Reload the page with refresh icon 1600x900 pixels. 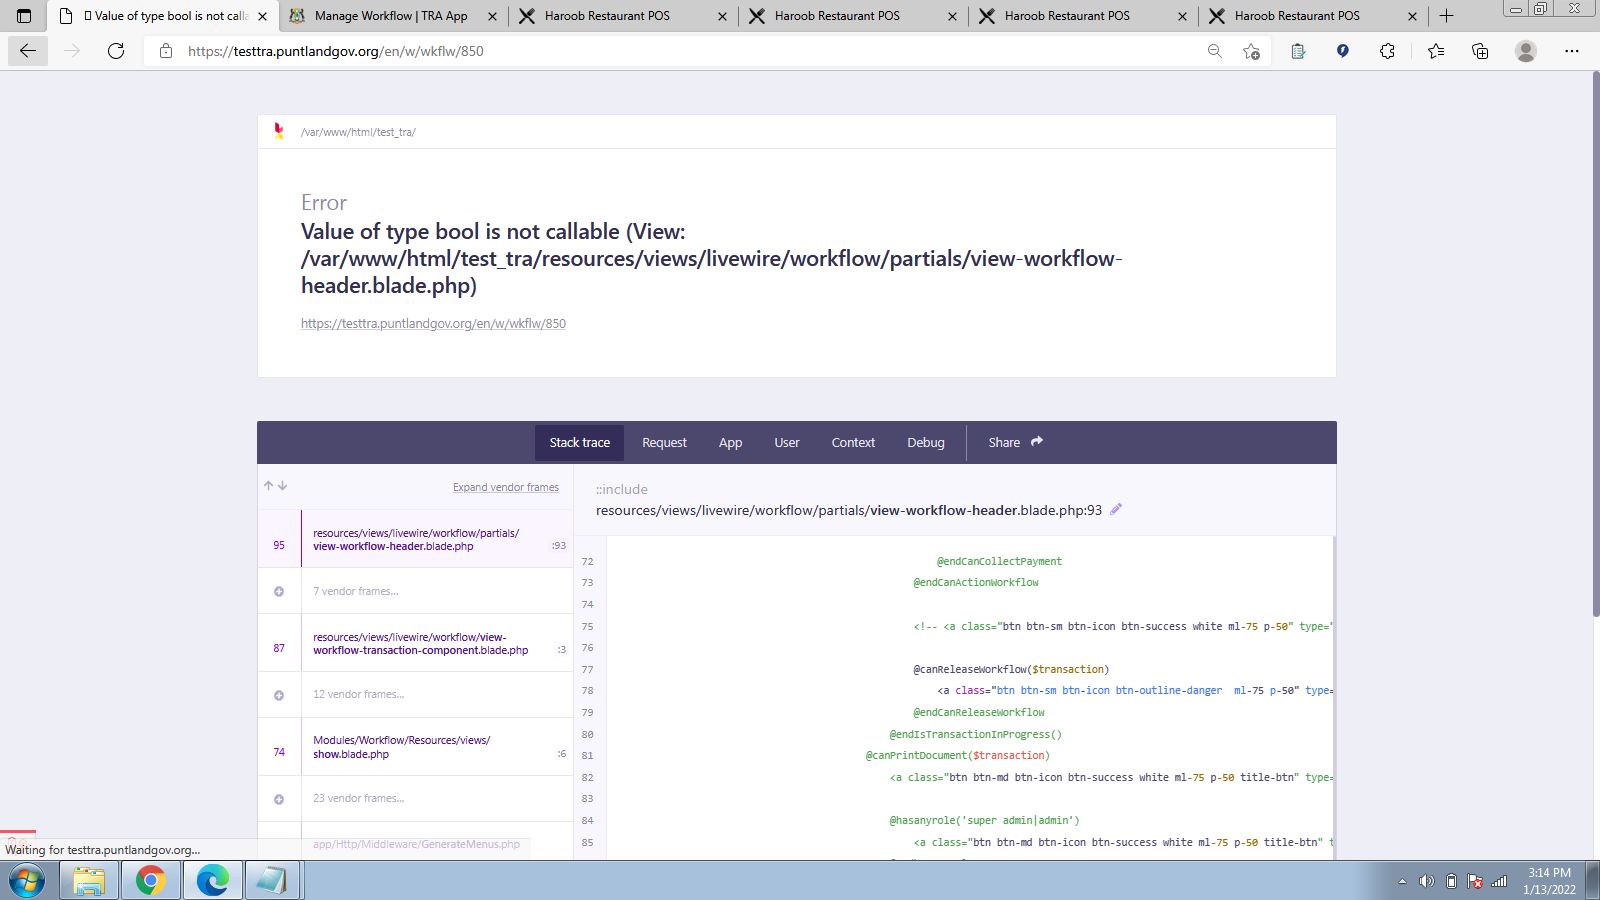point(116,51)
